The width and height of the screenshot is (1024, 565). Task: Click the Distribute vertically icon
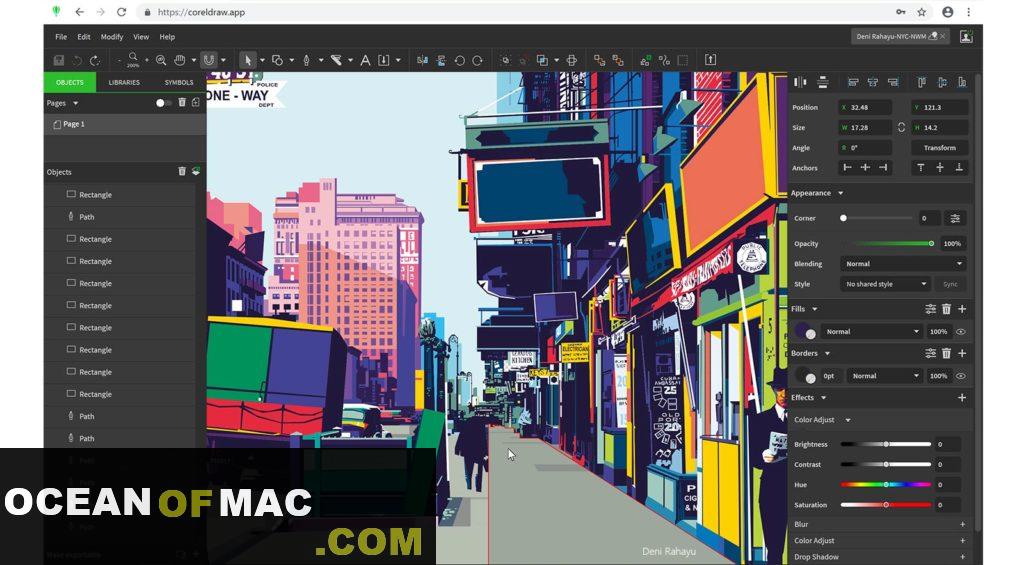click(823, 82)
